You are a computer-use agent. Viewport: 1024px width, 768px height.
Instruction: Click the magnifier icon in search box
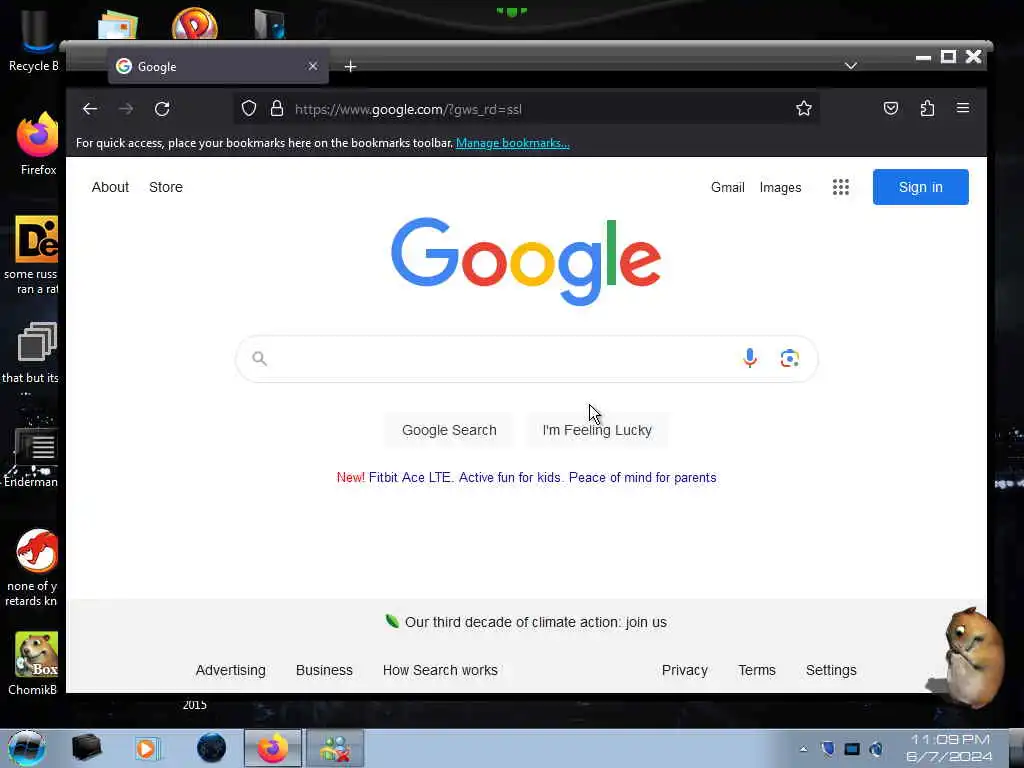259,359
